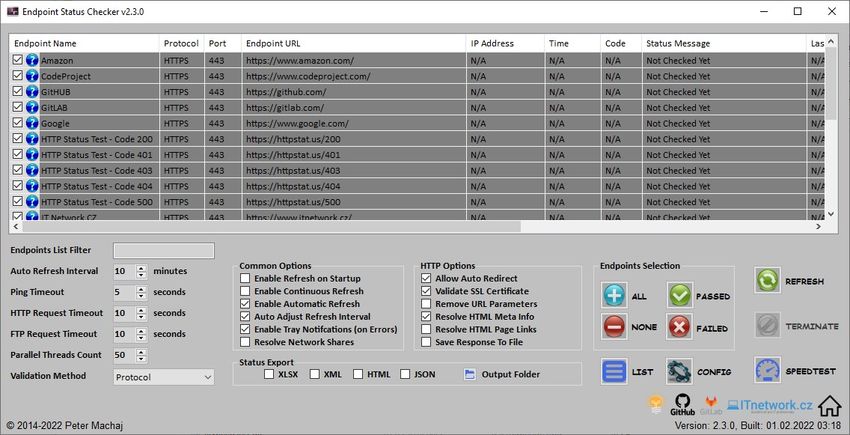
Task: Click the https://gitlab.com/ URL cell
Action: tap(353, 107)
